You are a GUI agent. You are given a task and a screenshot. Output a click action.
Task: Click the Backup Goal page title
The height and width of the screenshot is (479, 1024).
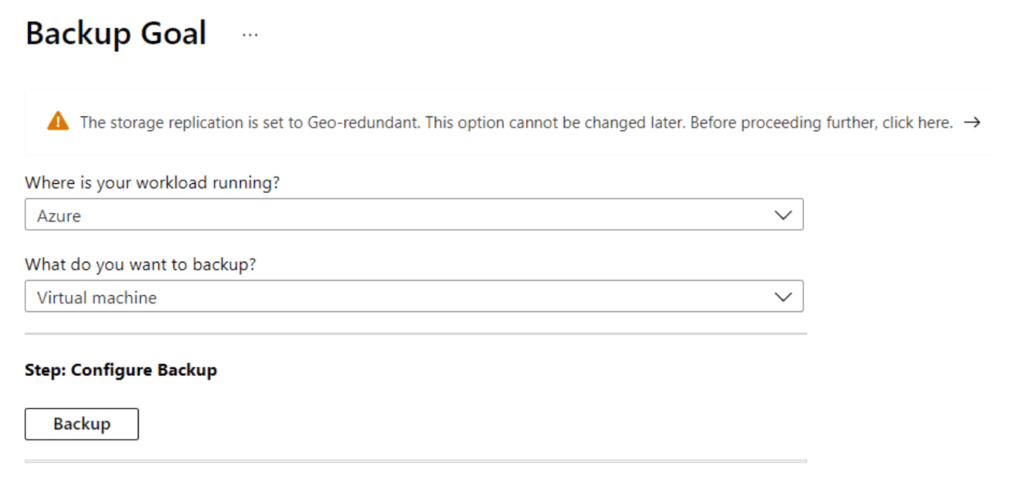pos(115,34)
